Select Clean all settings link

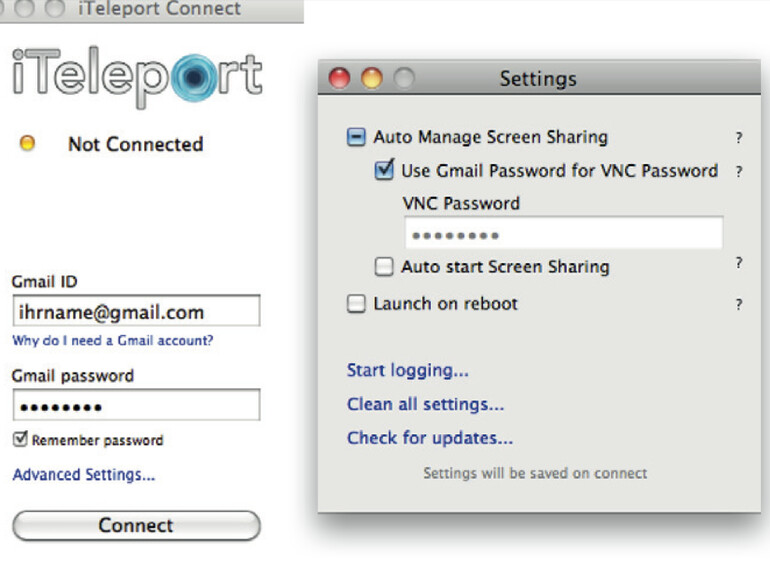tap(425, 405)
